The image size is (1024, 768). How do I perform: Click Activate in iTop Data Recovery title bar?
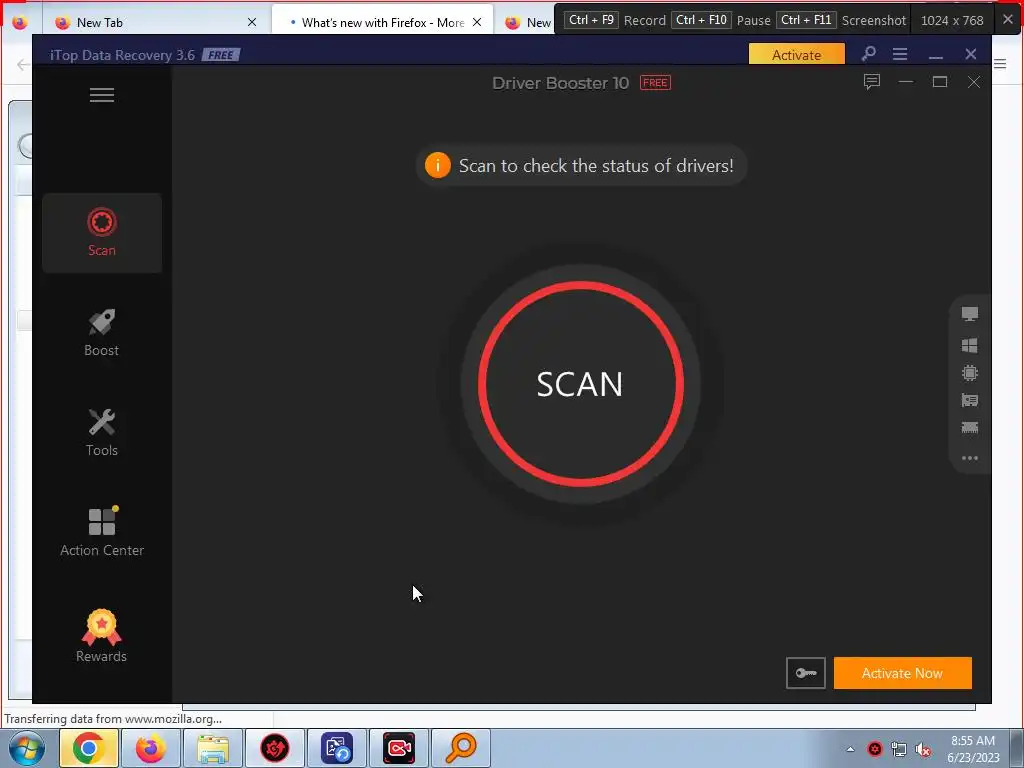coord(797,55)
